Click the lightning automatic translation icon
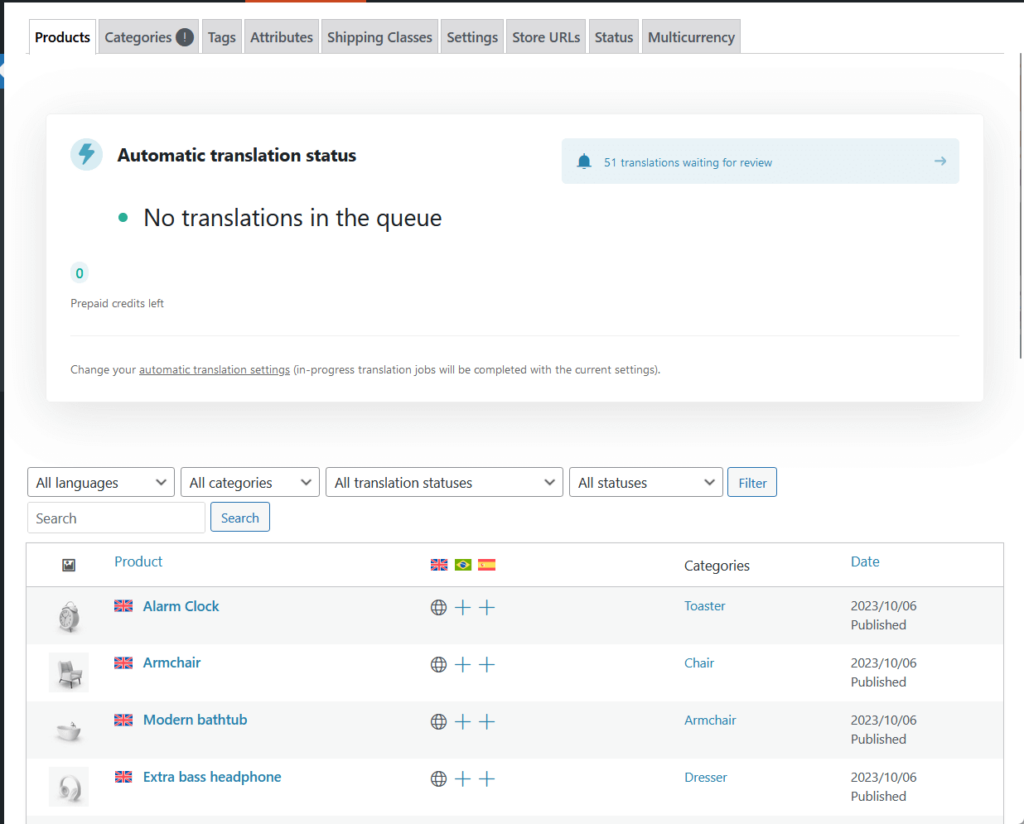 [86, 155]
